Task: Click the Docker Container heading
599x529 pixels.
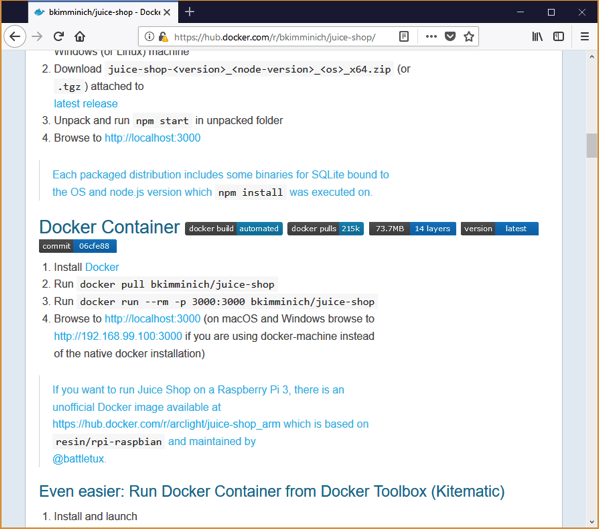Action: (109, 227)
